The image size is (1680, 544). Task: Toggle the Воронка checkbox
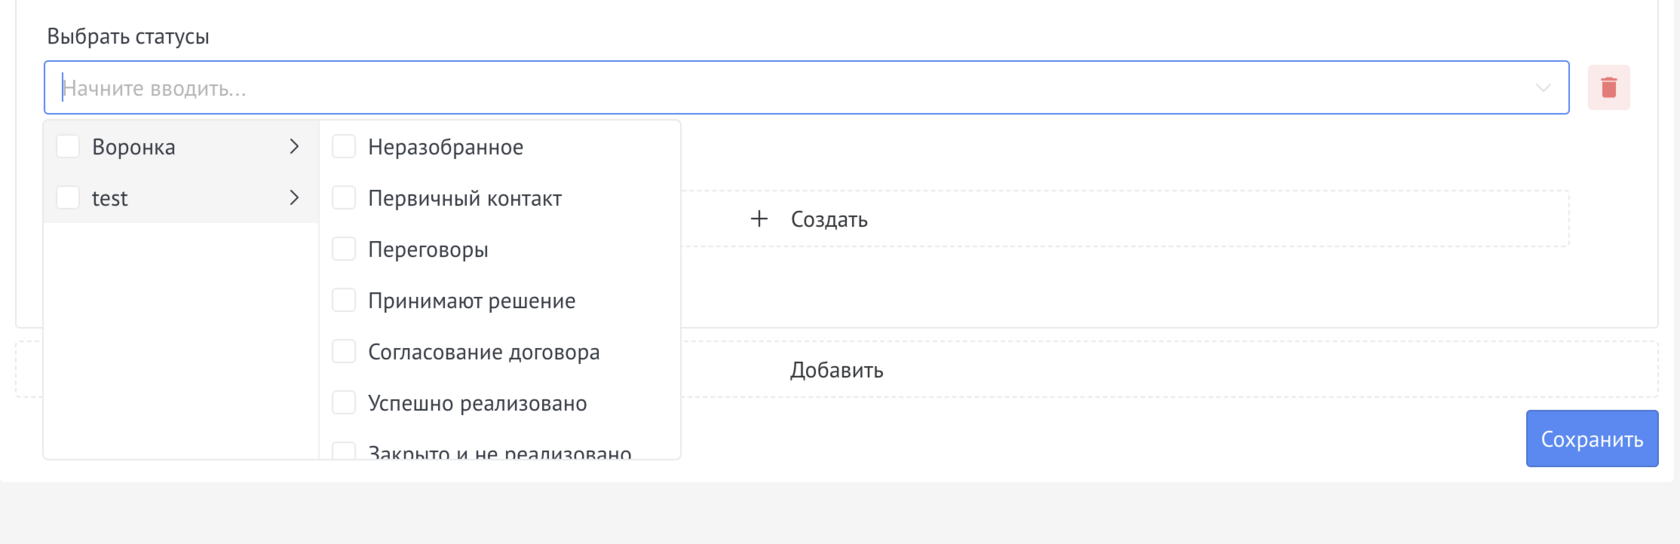click(x=68, y=147)
